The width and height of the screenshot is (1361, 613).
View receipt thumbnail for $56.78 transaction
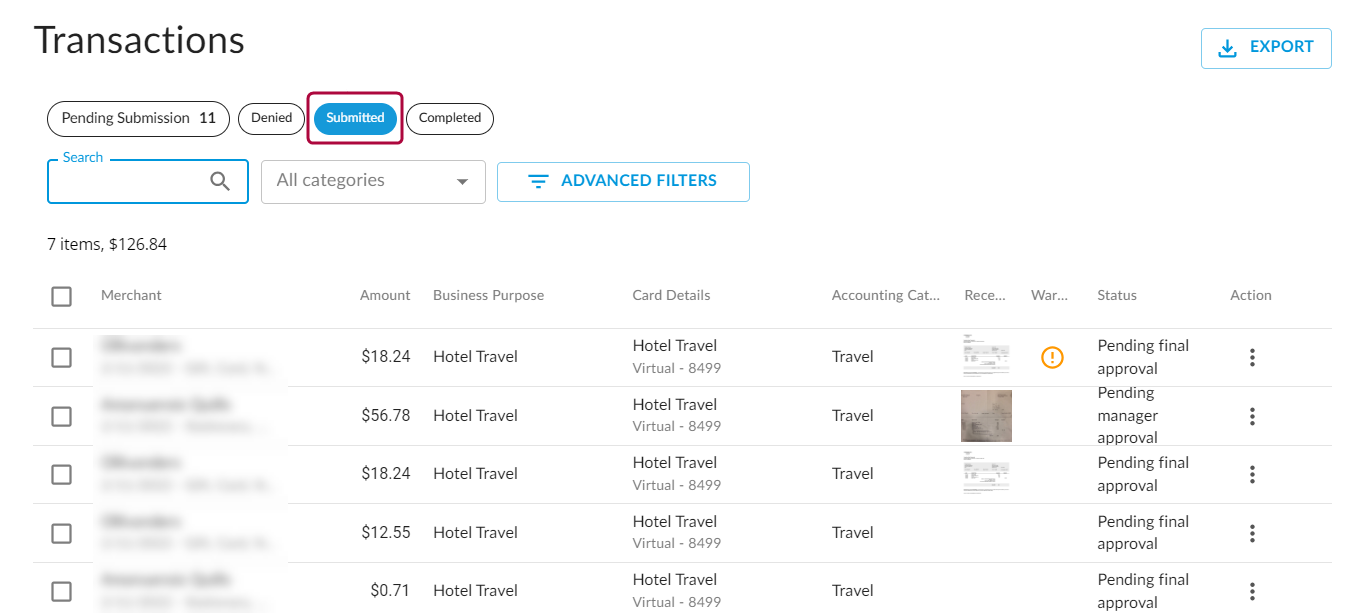985,416
